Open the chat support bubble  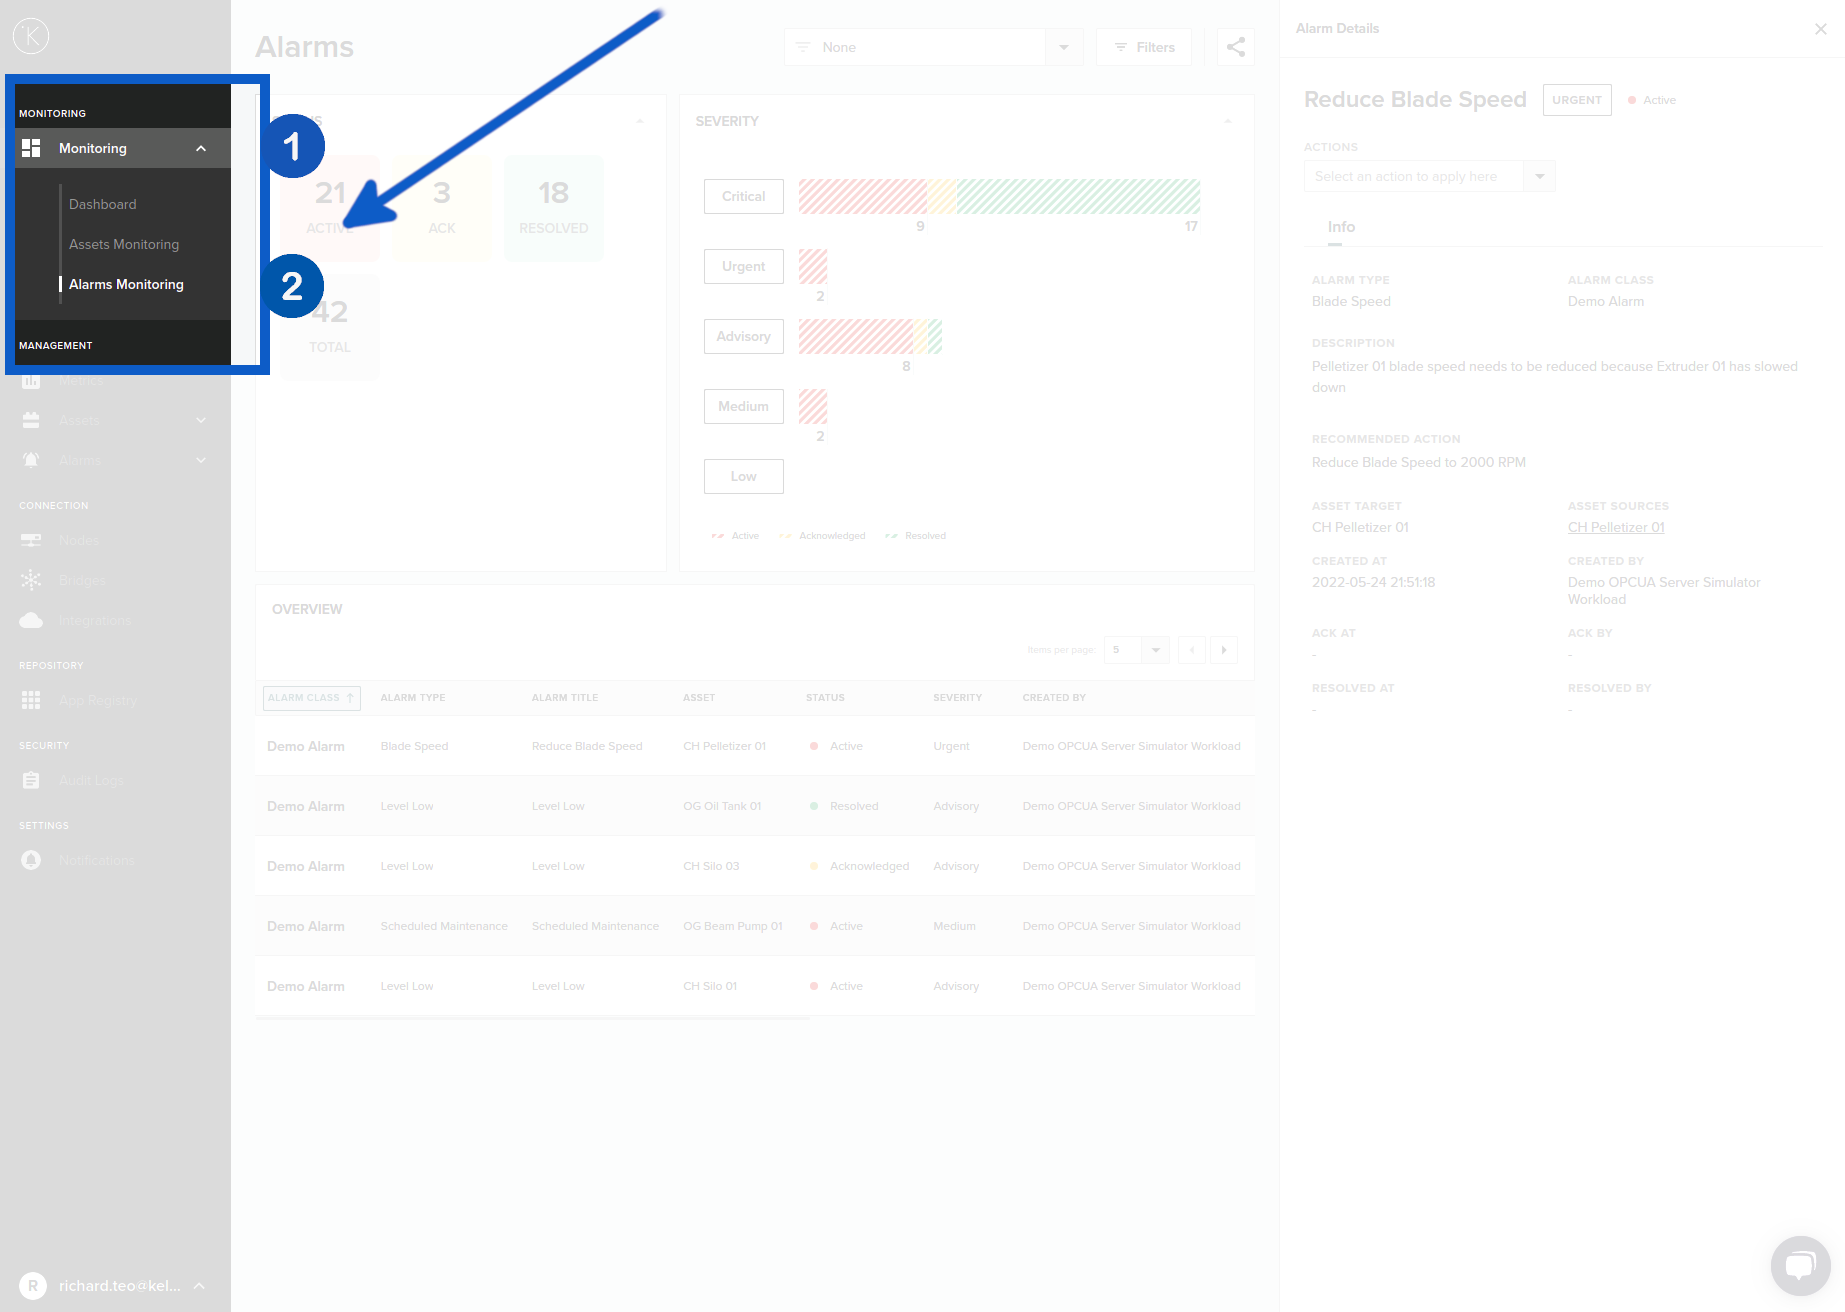1800,1265
